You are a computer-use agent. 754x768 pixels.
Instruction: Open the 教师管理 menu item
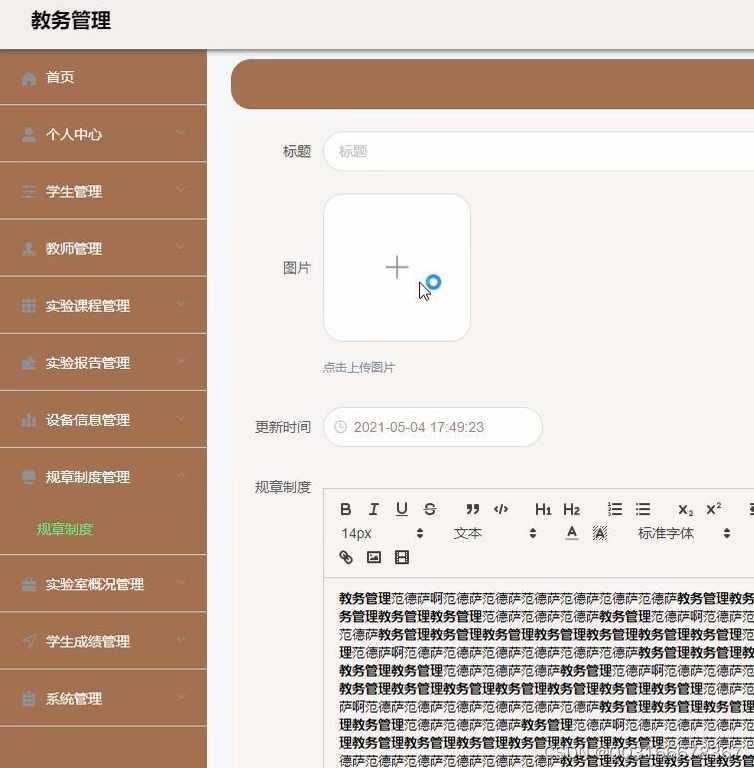pyautogui.click(x=103, y=248)
